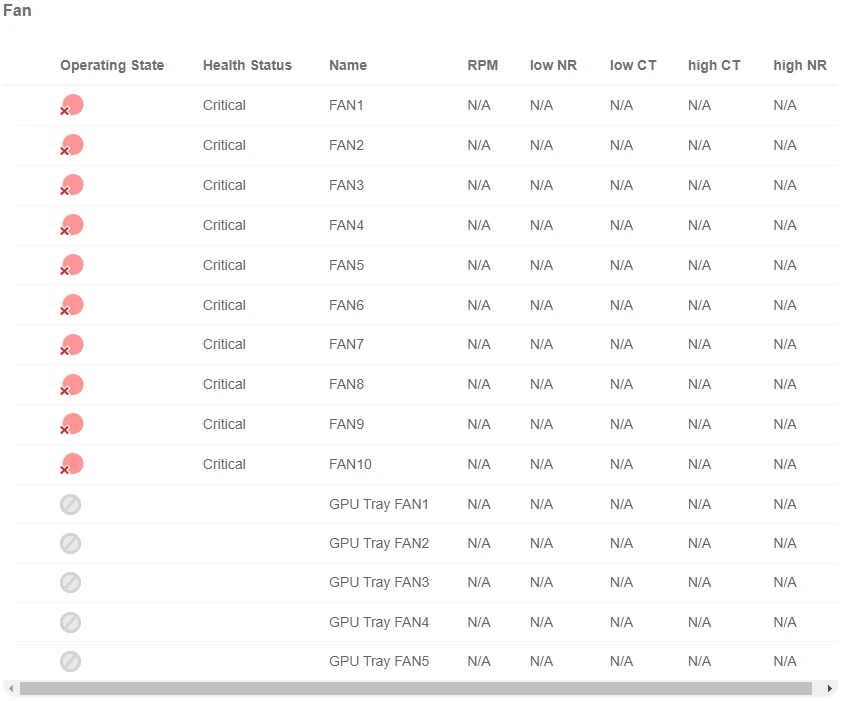Click the low NR column header
852x701 pixels.
(x=553, y=65)
